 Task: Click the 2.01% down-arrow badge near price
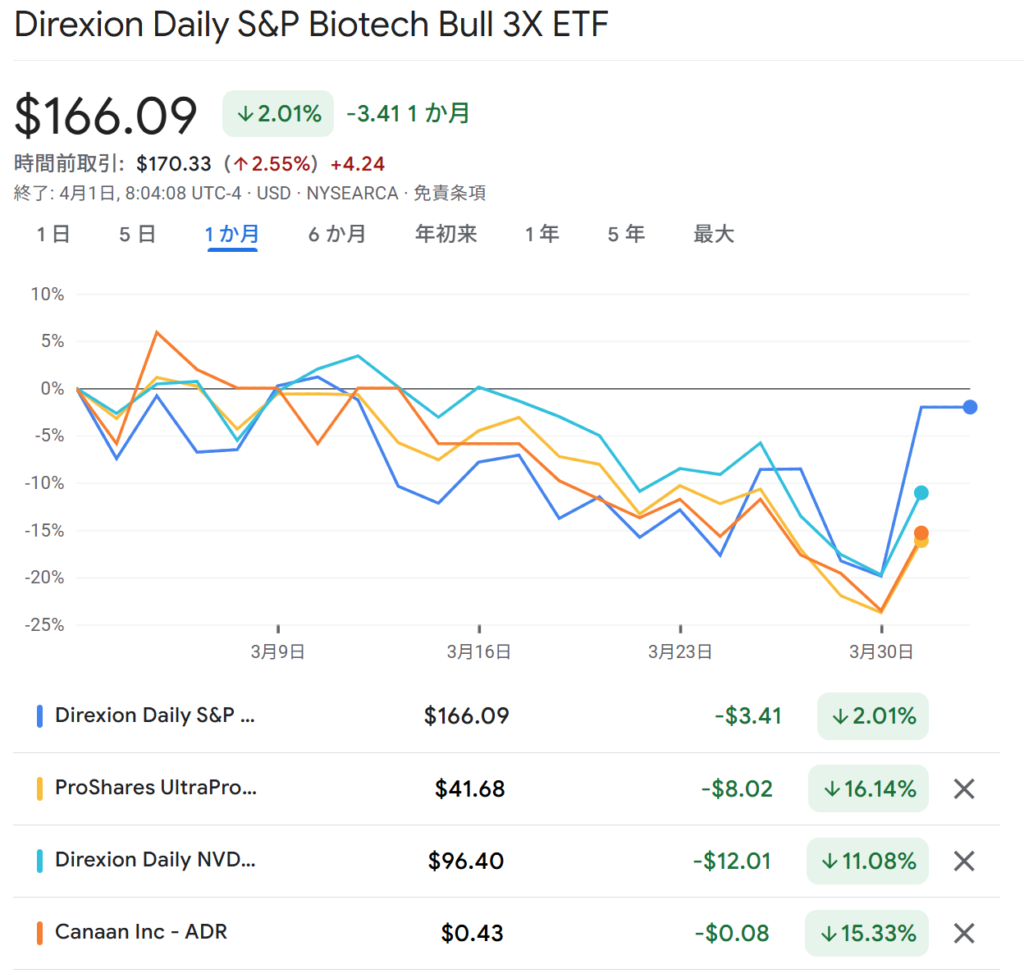tap(278, 114)
